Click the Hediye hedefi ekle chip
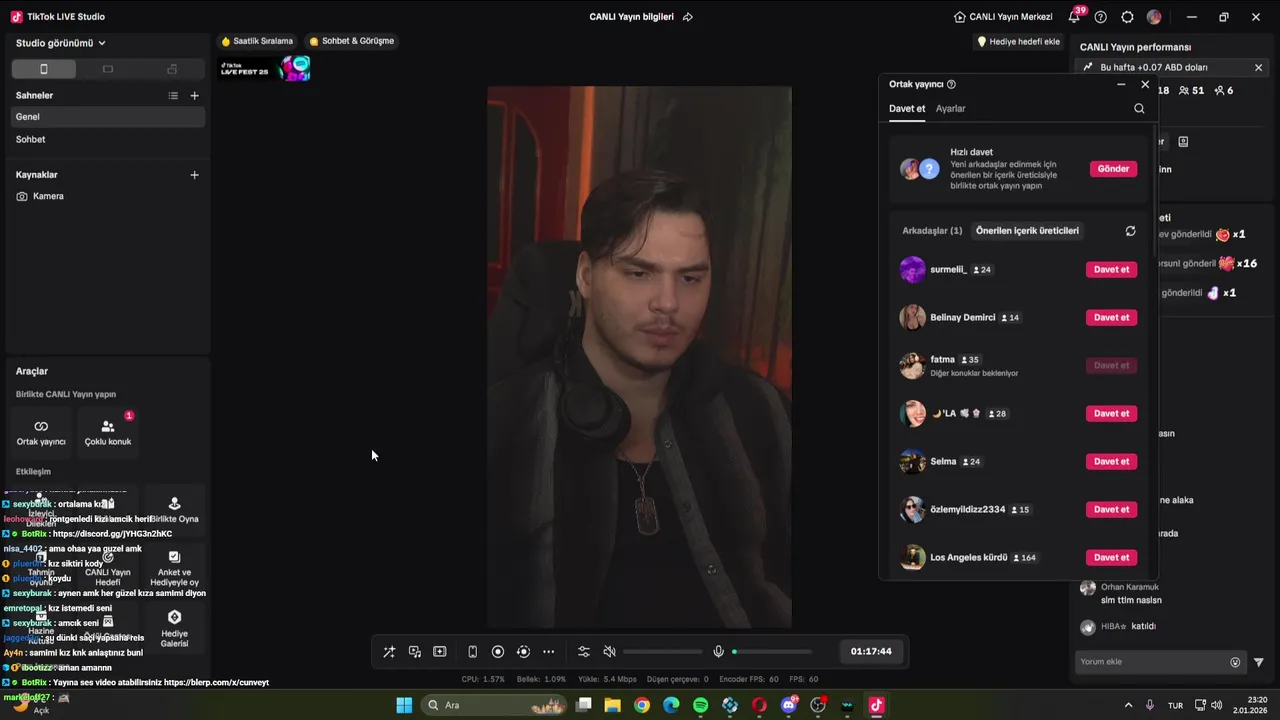The image size is (1280, 720). click(x=1018, y=42)
